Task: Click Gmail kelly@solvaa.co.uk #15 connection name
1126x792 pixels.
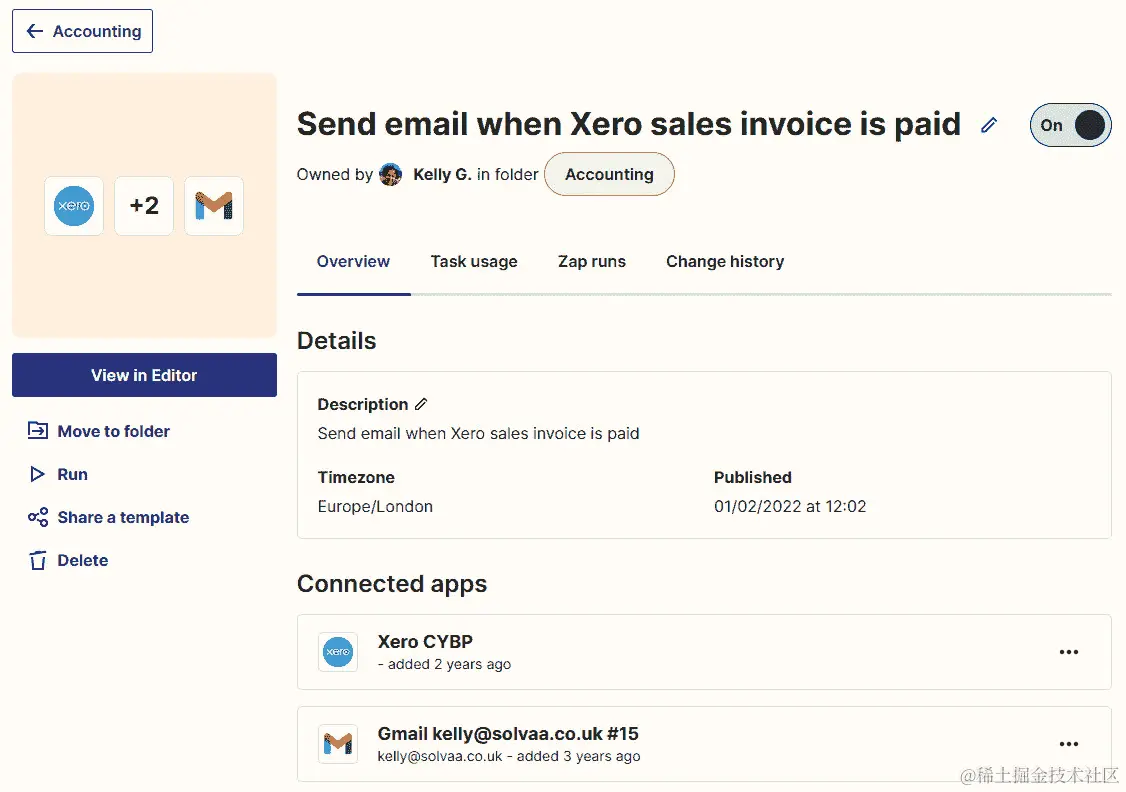Action: click(508, 734)
